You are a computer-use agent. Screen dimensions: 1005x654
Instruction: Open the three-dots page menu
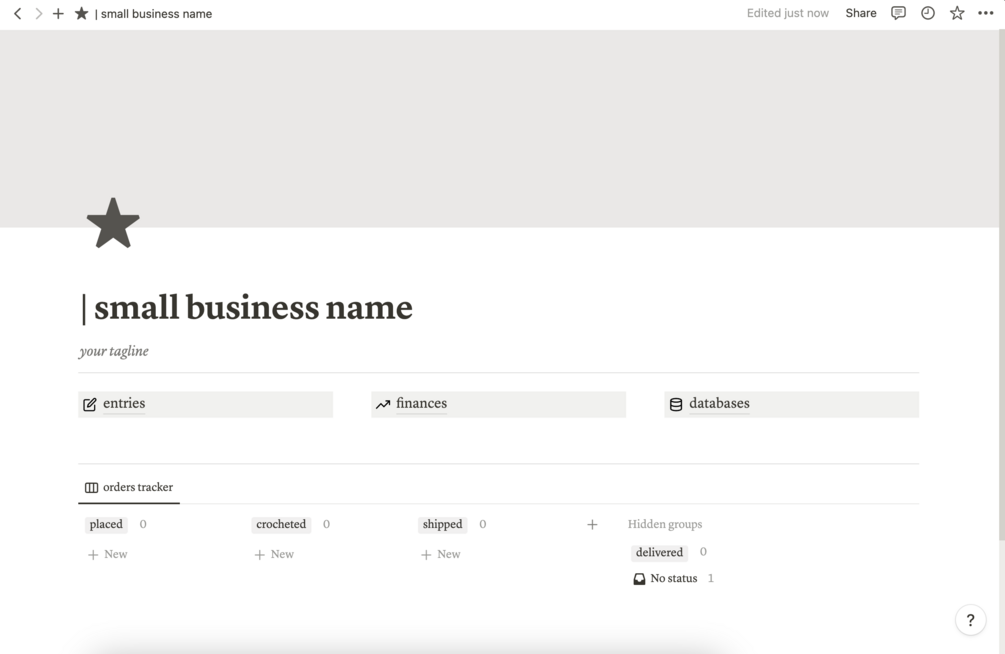(x=986, y=13)
